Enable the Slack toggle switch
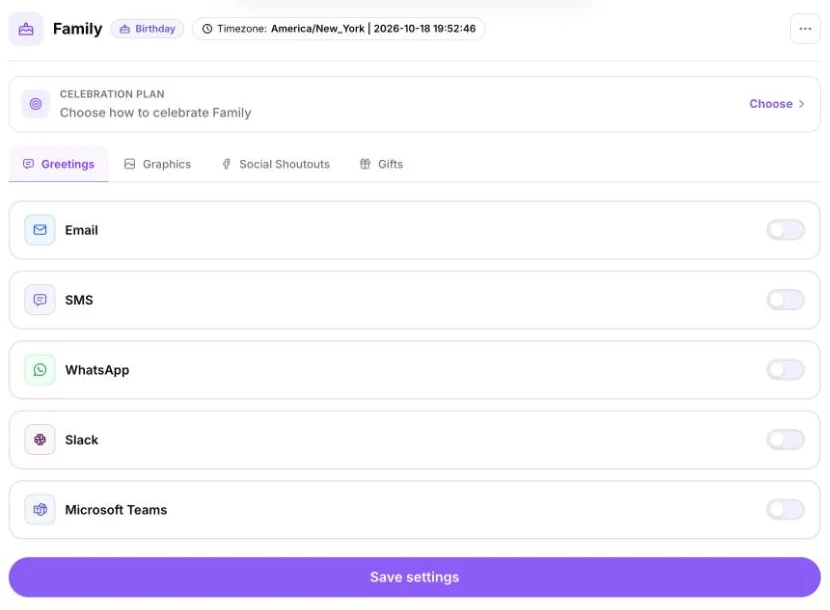The width and height of the screenshot is (830, 610). click(x=786, y=439)
